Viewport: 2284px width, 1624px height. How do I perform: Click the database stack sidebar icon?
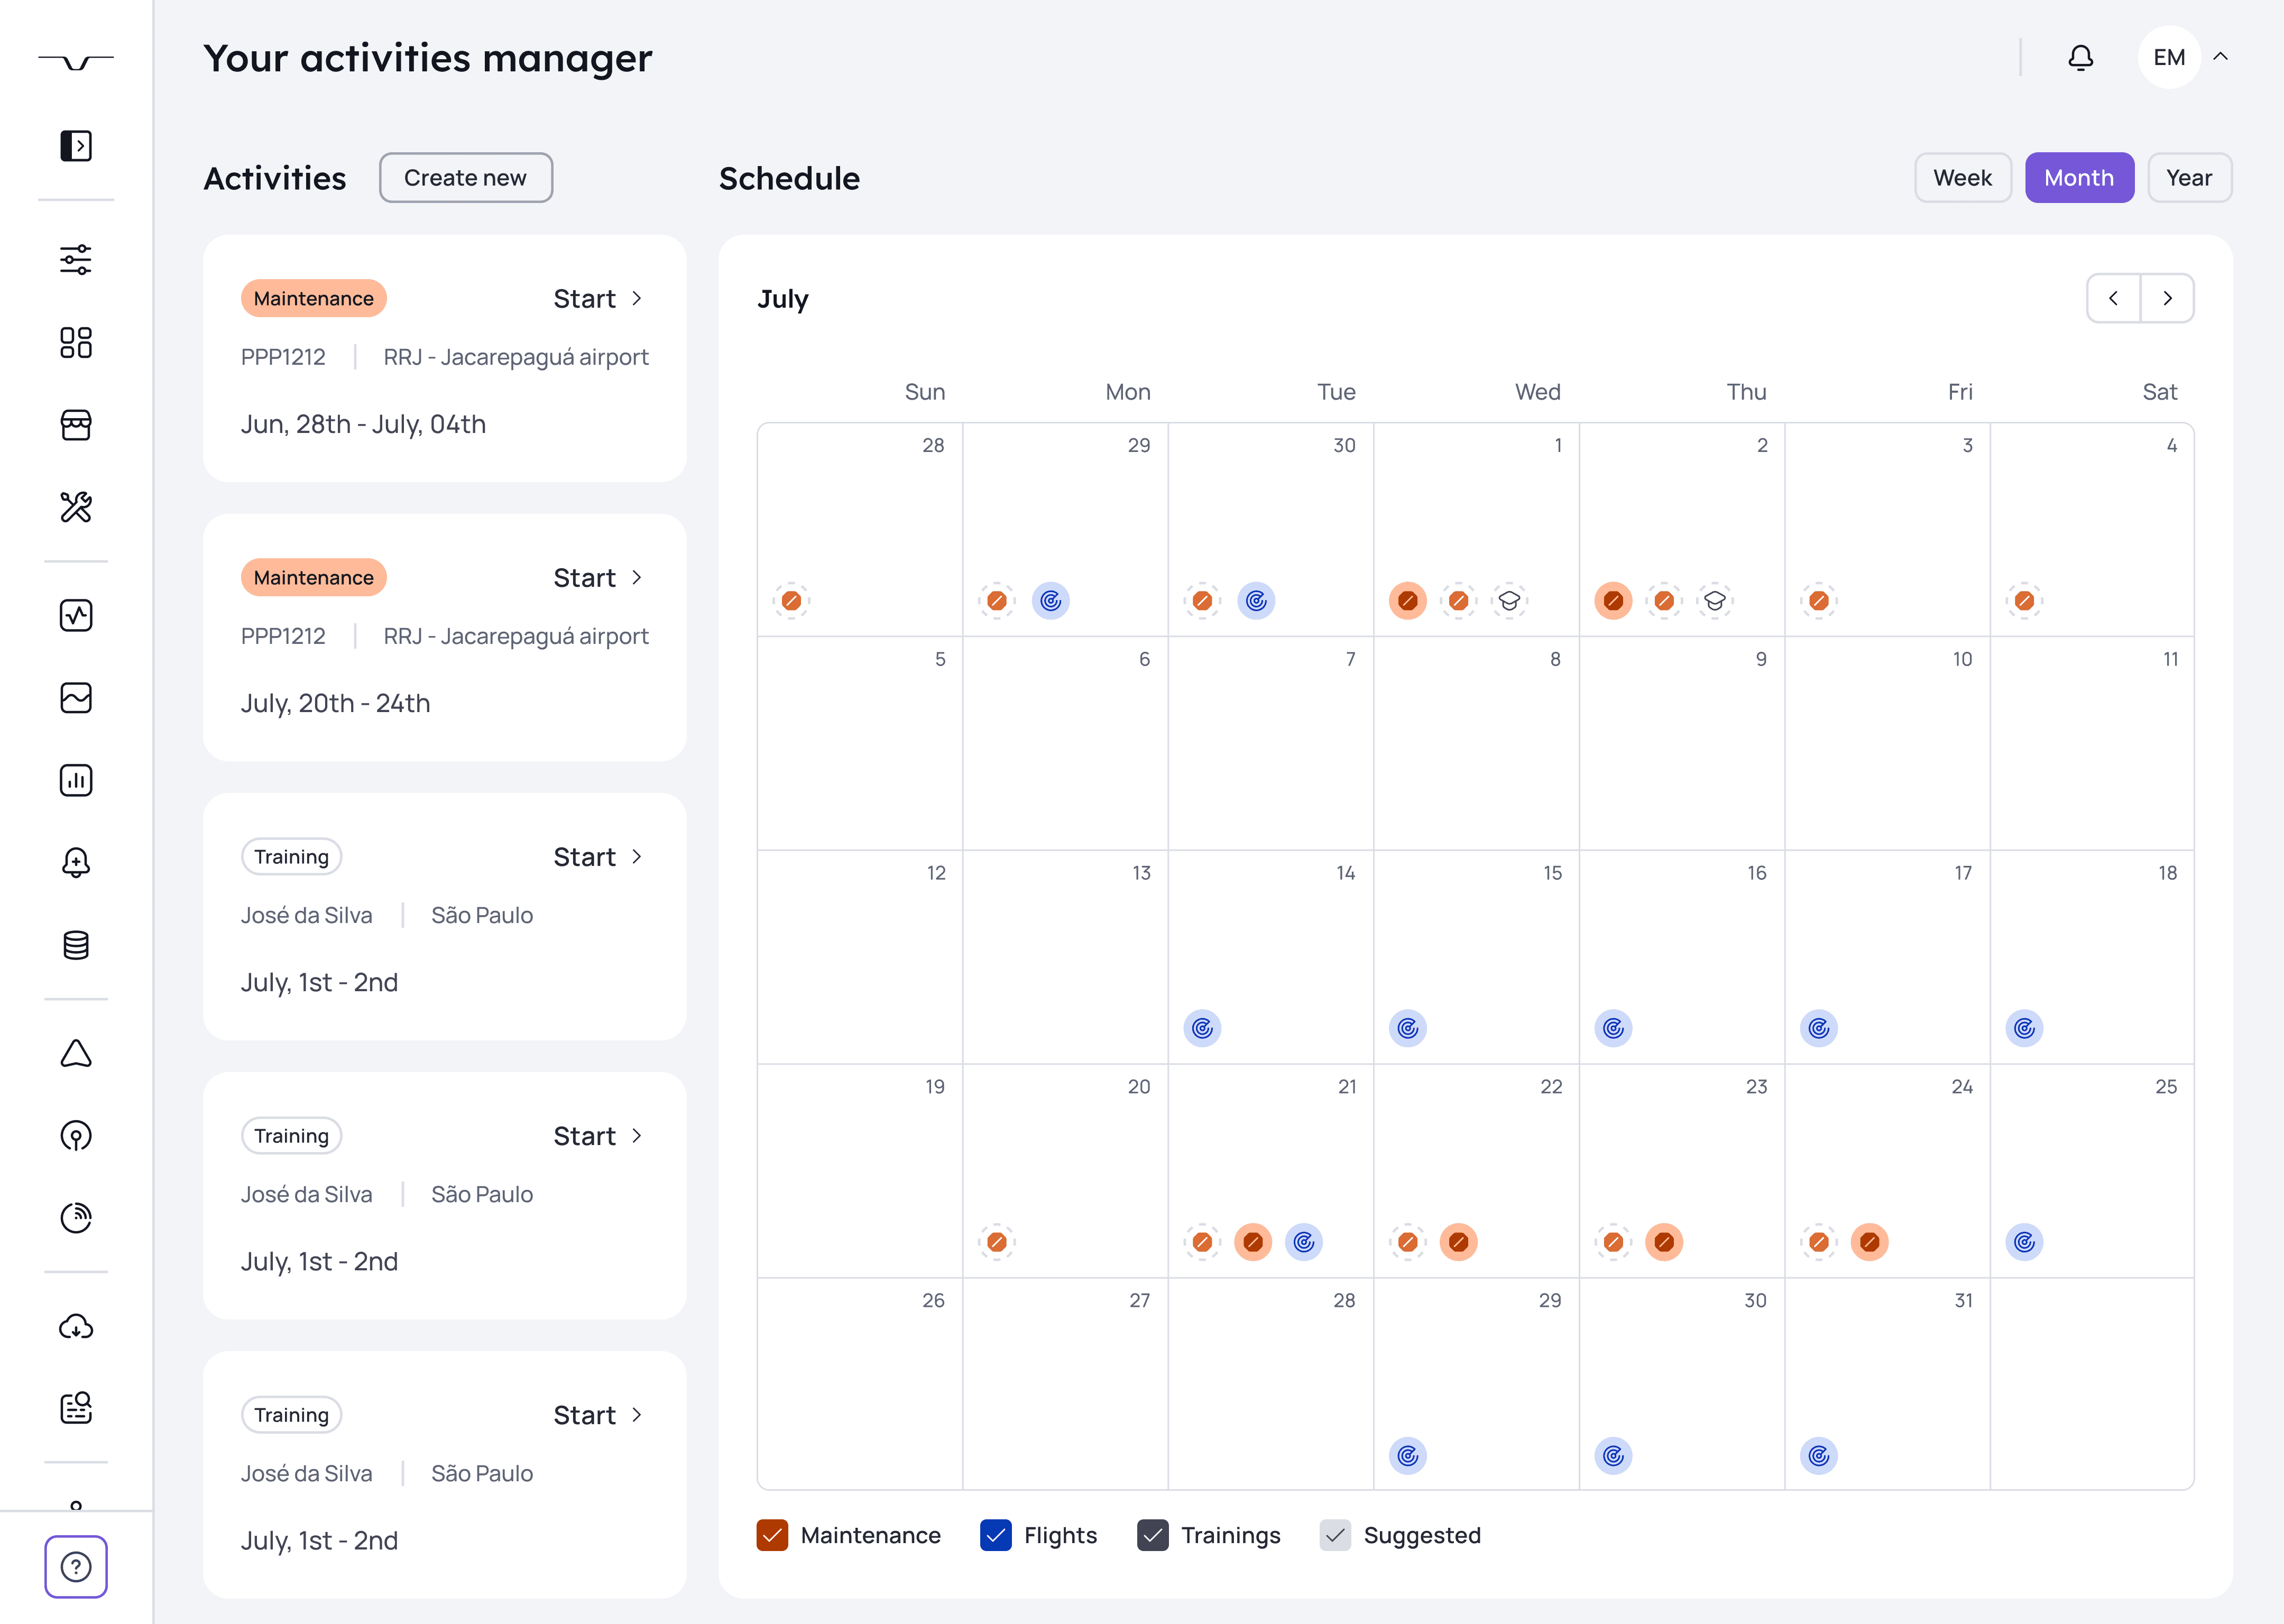pos(76,945)
